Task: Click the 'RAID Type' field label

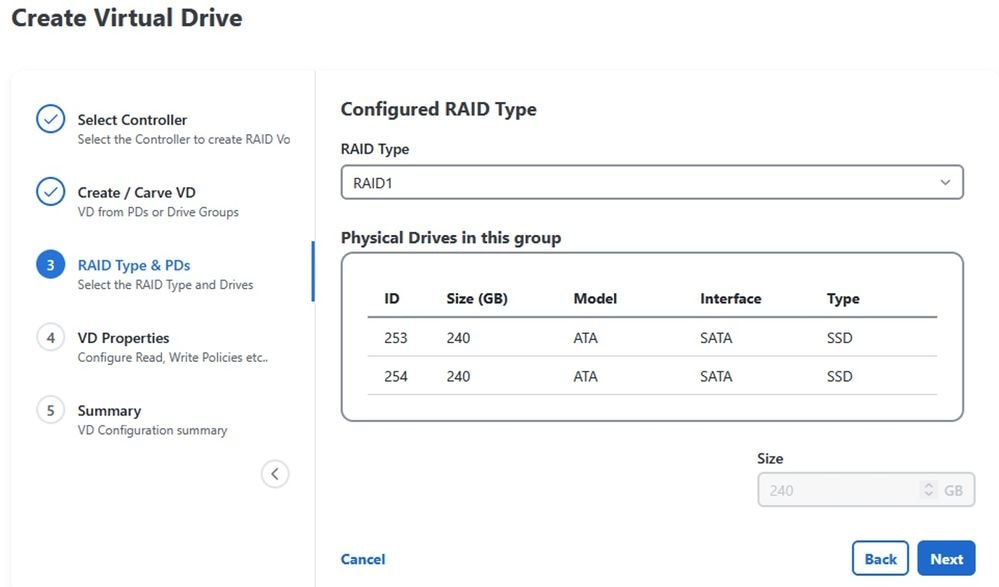Action: (x=375, y=149)
